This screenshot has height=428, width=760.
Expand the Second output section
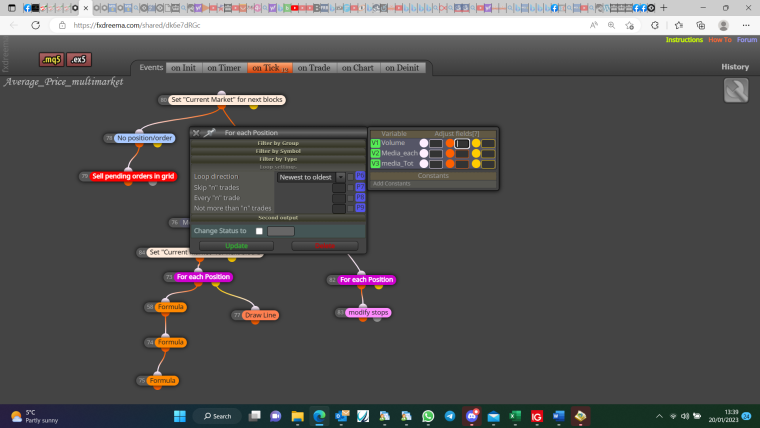[x=278, y=218]
